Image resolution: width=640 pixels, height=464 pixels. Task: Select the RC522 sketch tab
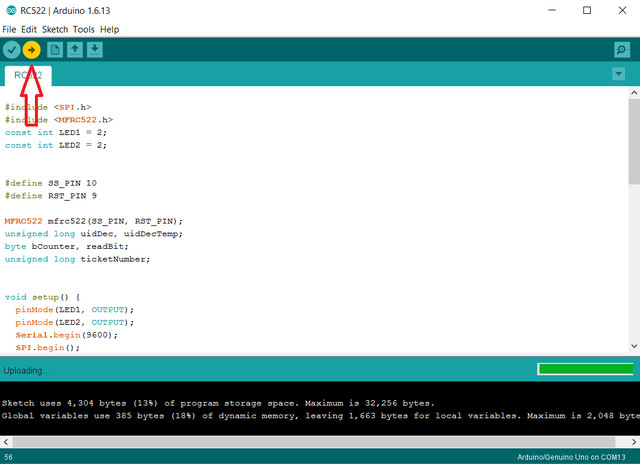(27, 76)
